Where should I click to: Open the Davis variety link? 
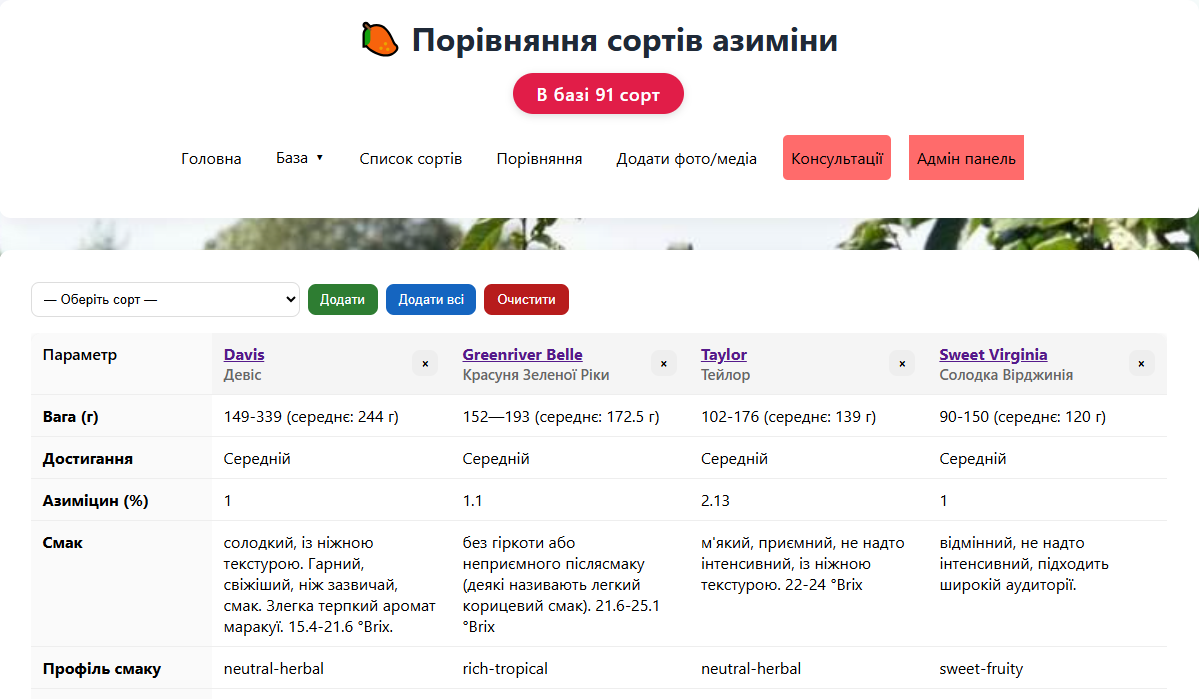click(244, 355)
